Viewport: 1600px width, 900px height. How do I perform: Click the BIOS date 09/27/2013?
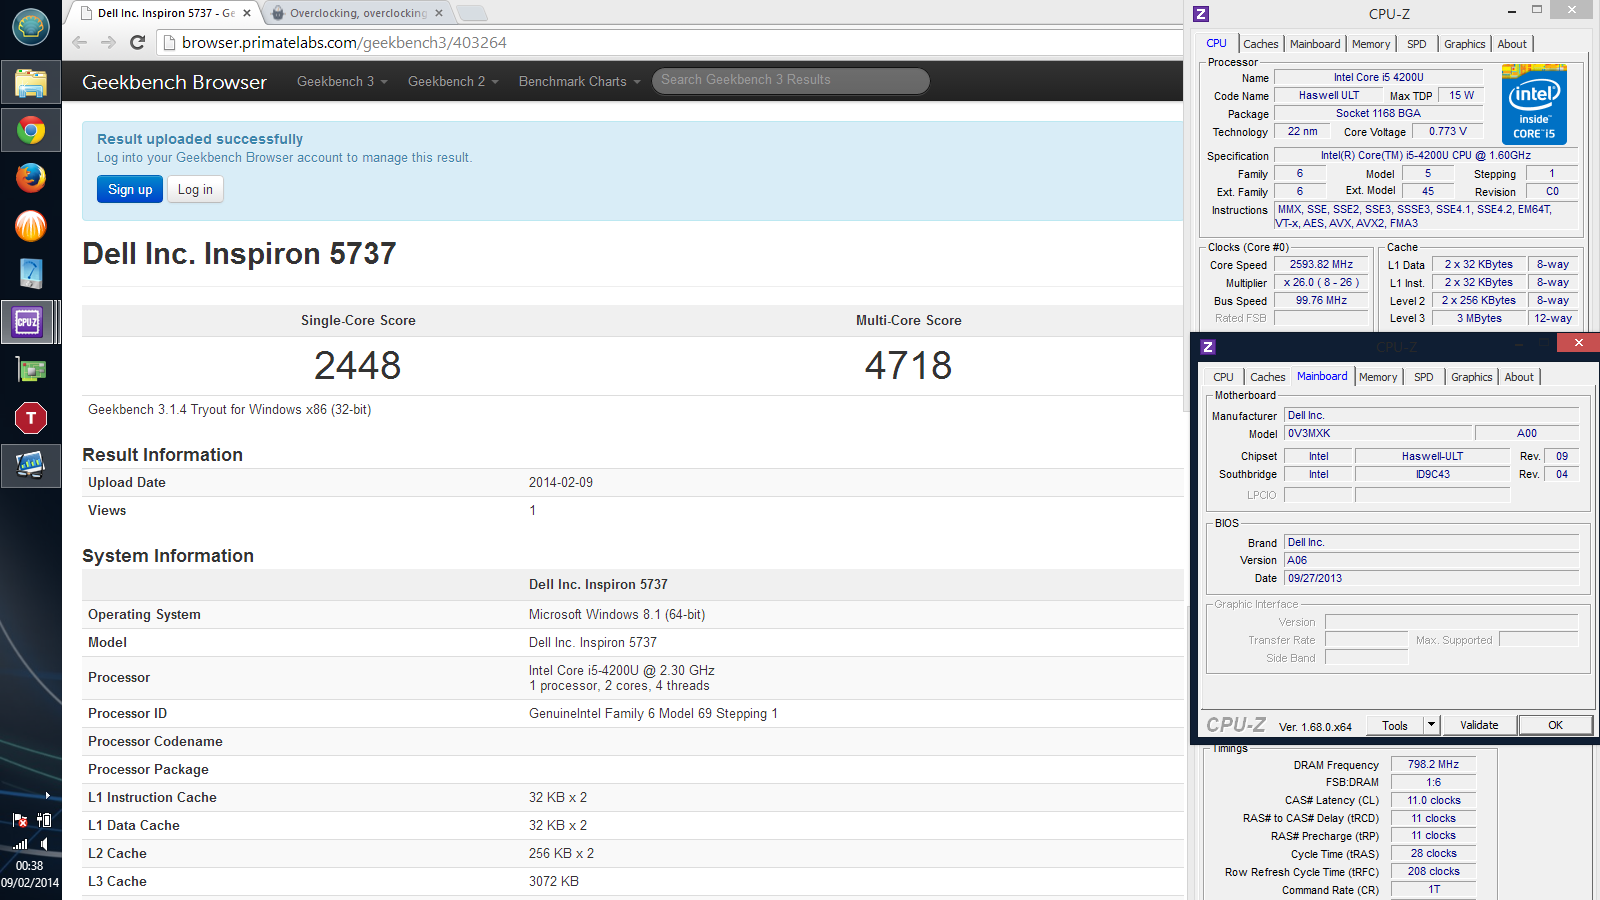click(x=1432, y=578)
